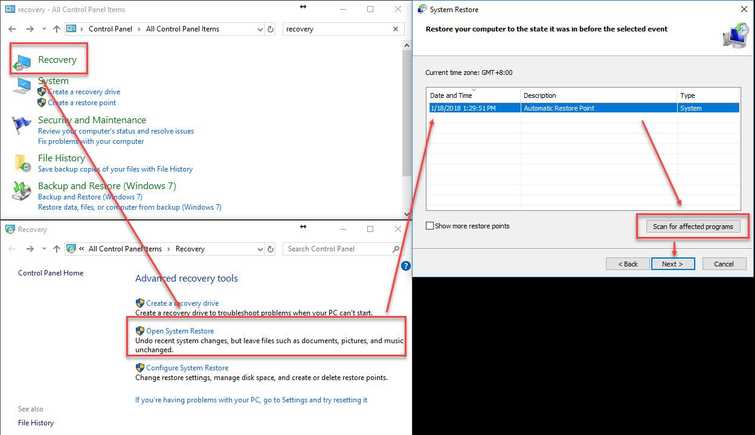This screenshot has width=755, height=435.
Task: Open the System icon in Control Panel
Action: (x=22, y=86)
